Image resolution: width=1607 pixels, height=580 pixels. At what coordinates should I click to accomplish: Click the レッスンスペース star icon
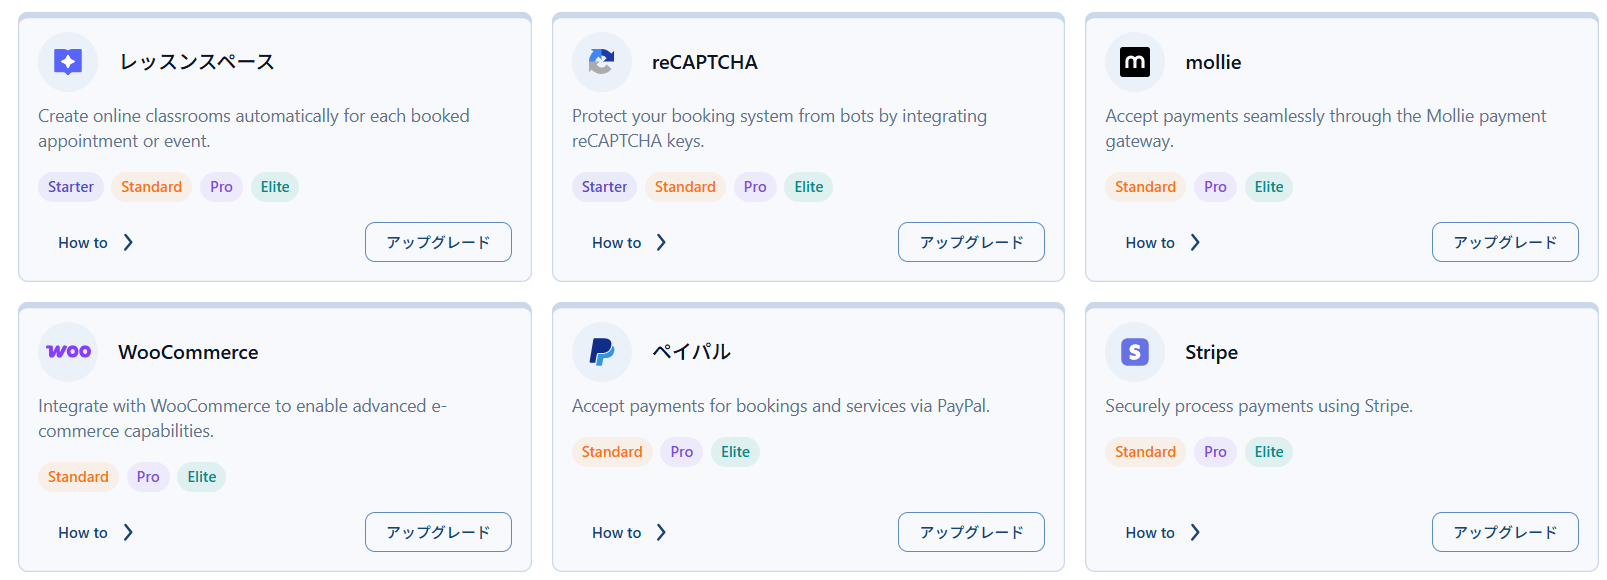click(x=68, y=62)
